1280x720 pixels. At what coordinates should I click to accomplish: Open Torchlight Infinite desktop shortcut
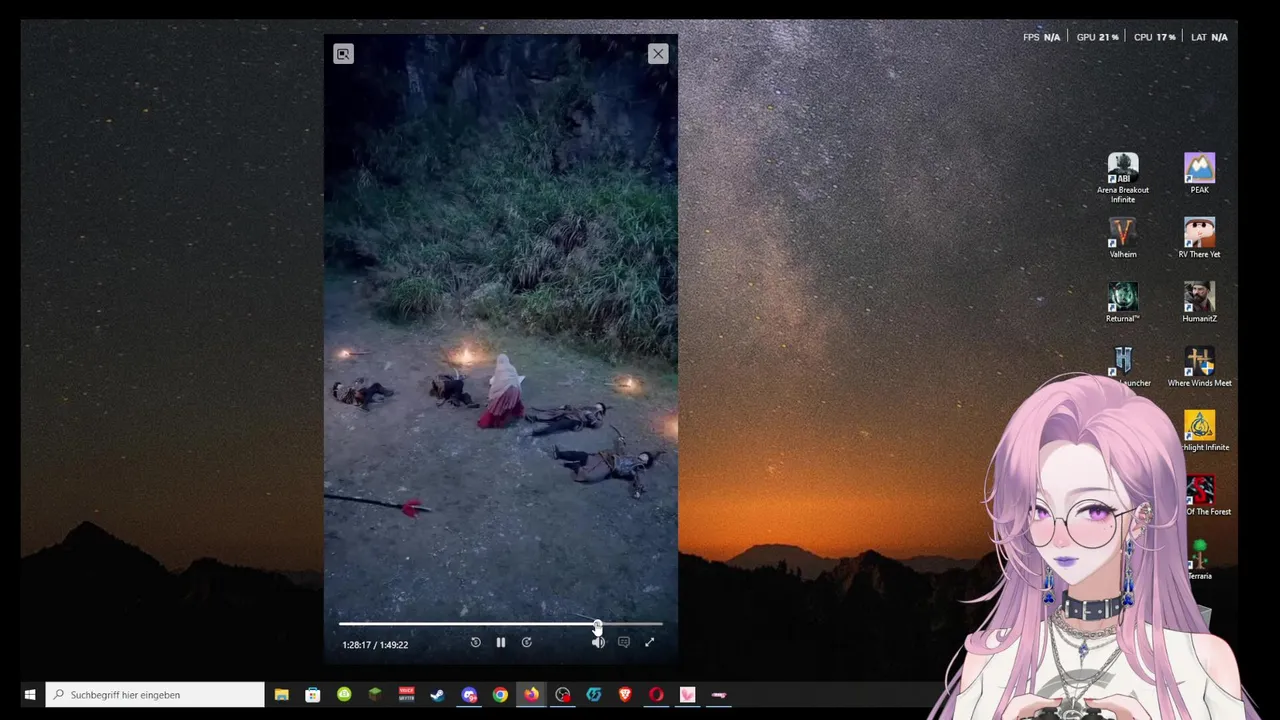pos(1199,431)
